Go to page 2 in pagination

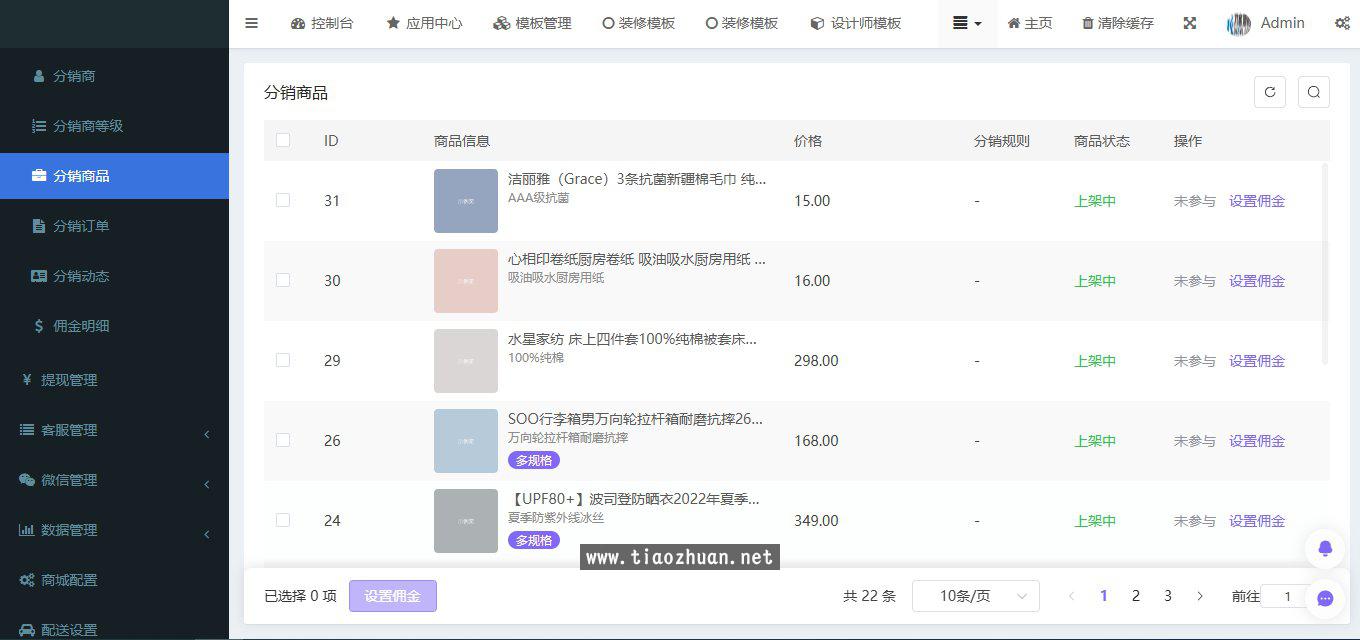[1135, 596]
